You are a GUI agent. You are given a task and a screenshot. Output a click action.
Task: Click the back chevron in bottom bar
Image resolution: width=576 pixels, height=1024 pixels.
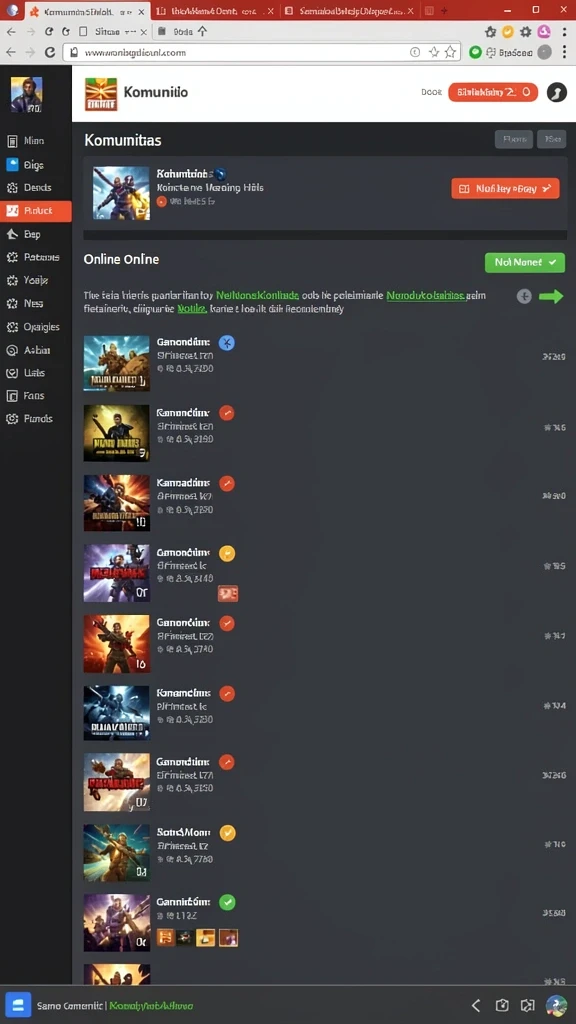(x=476, y=1005)
